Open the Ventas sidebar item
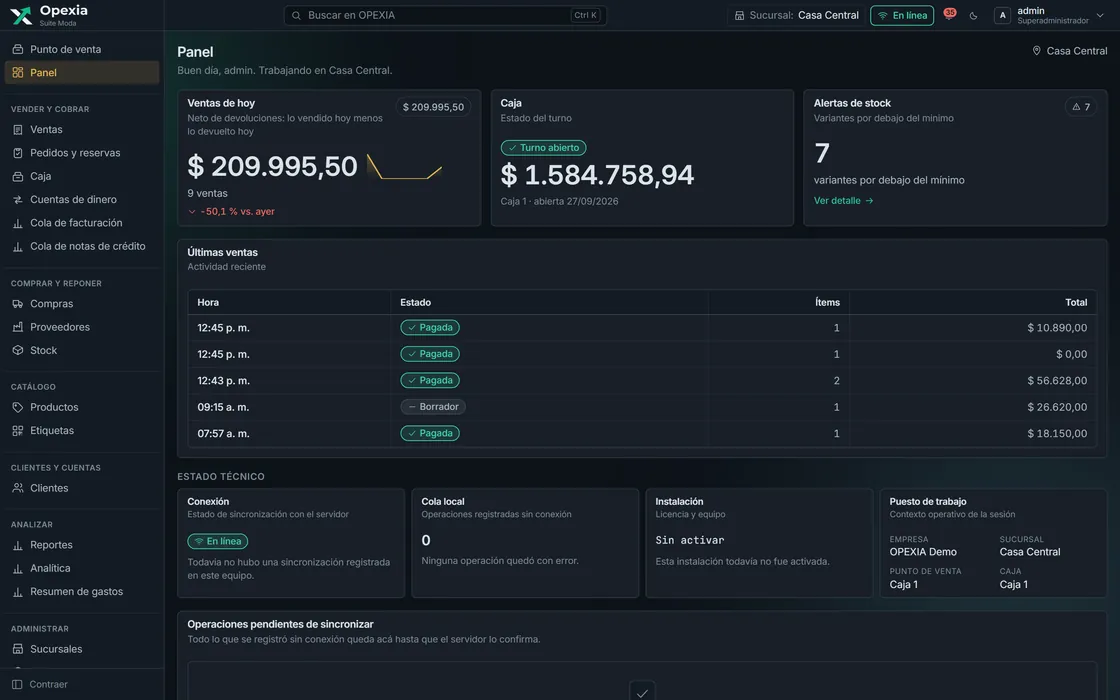Viewport: 1120px width, 700px height. pyautogui.click(x=81, y=129)
